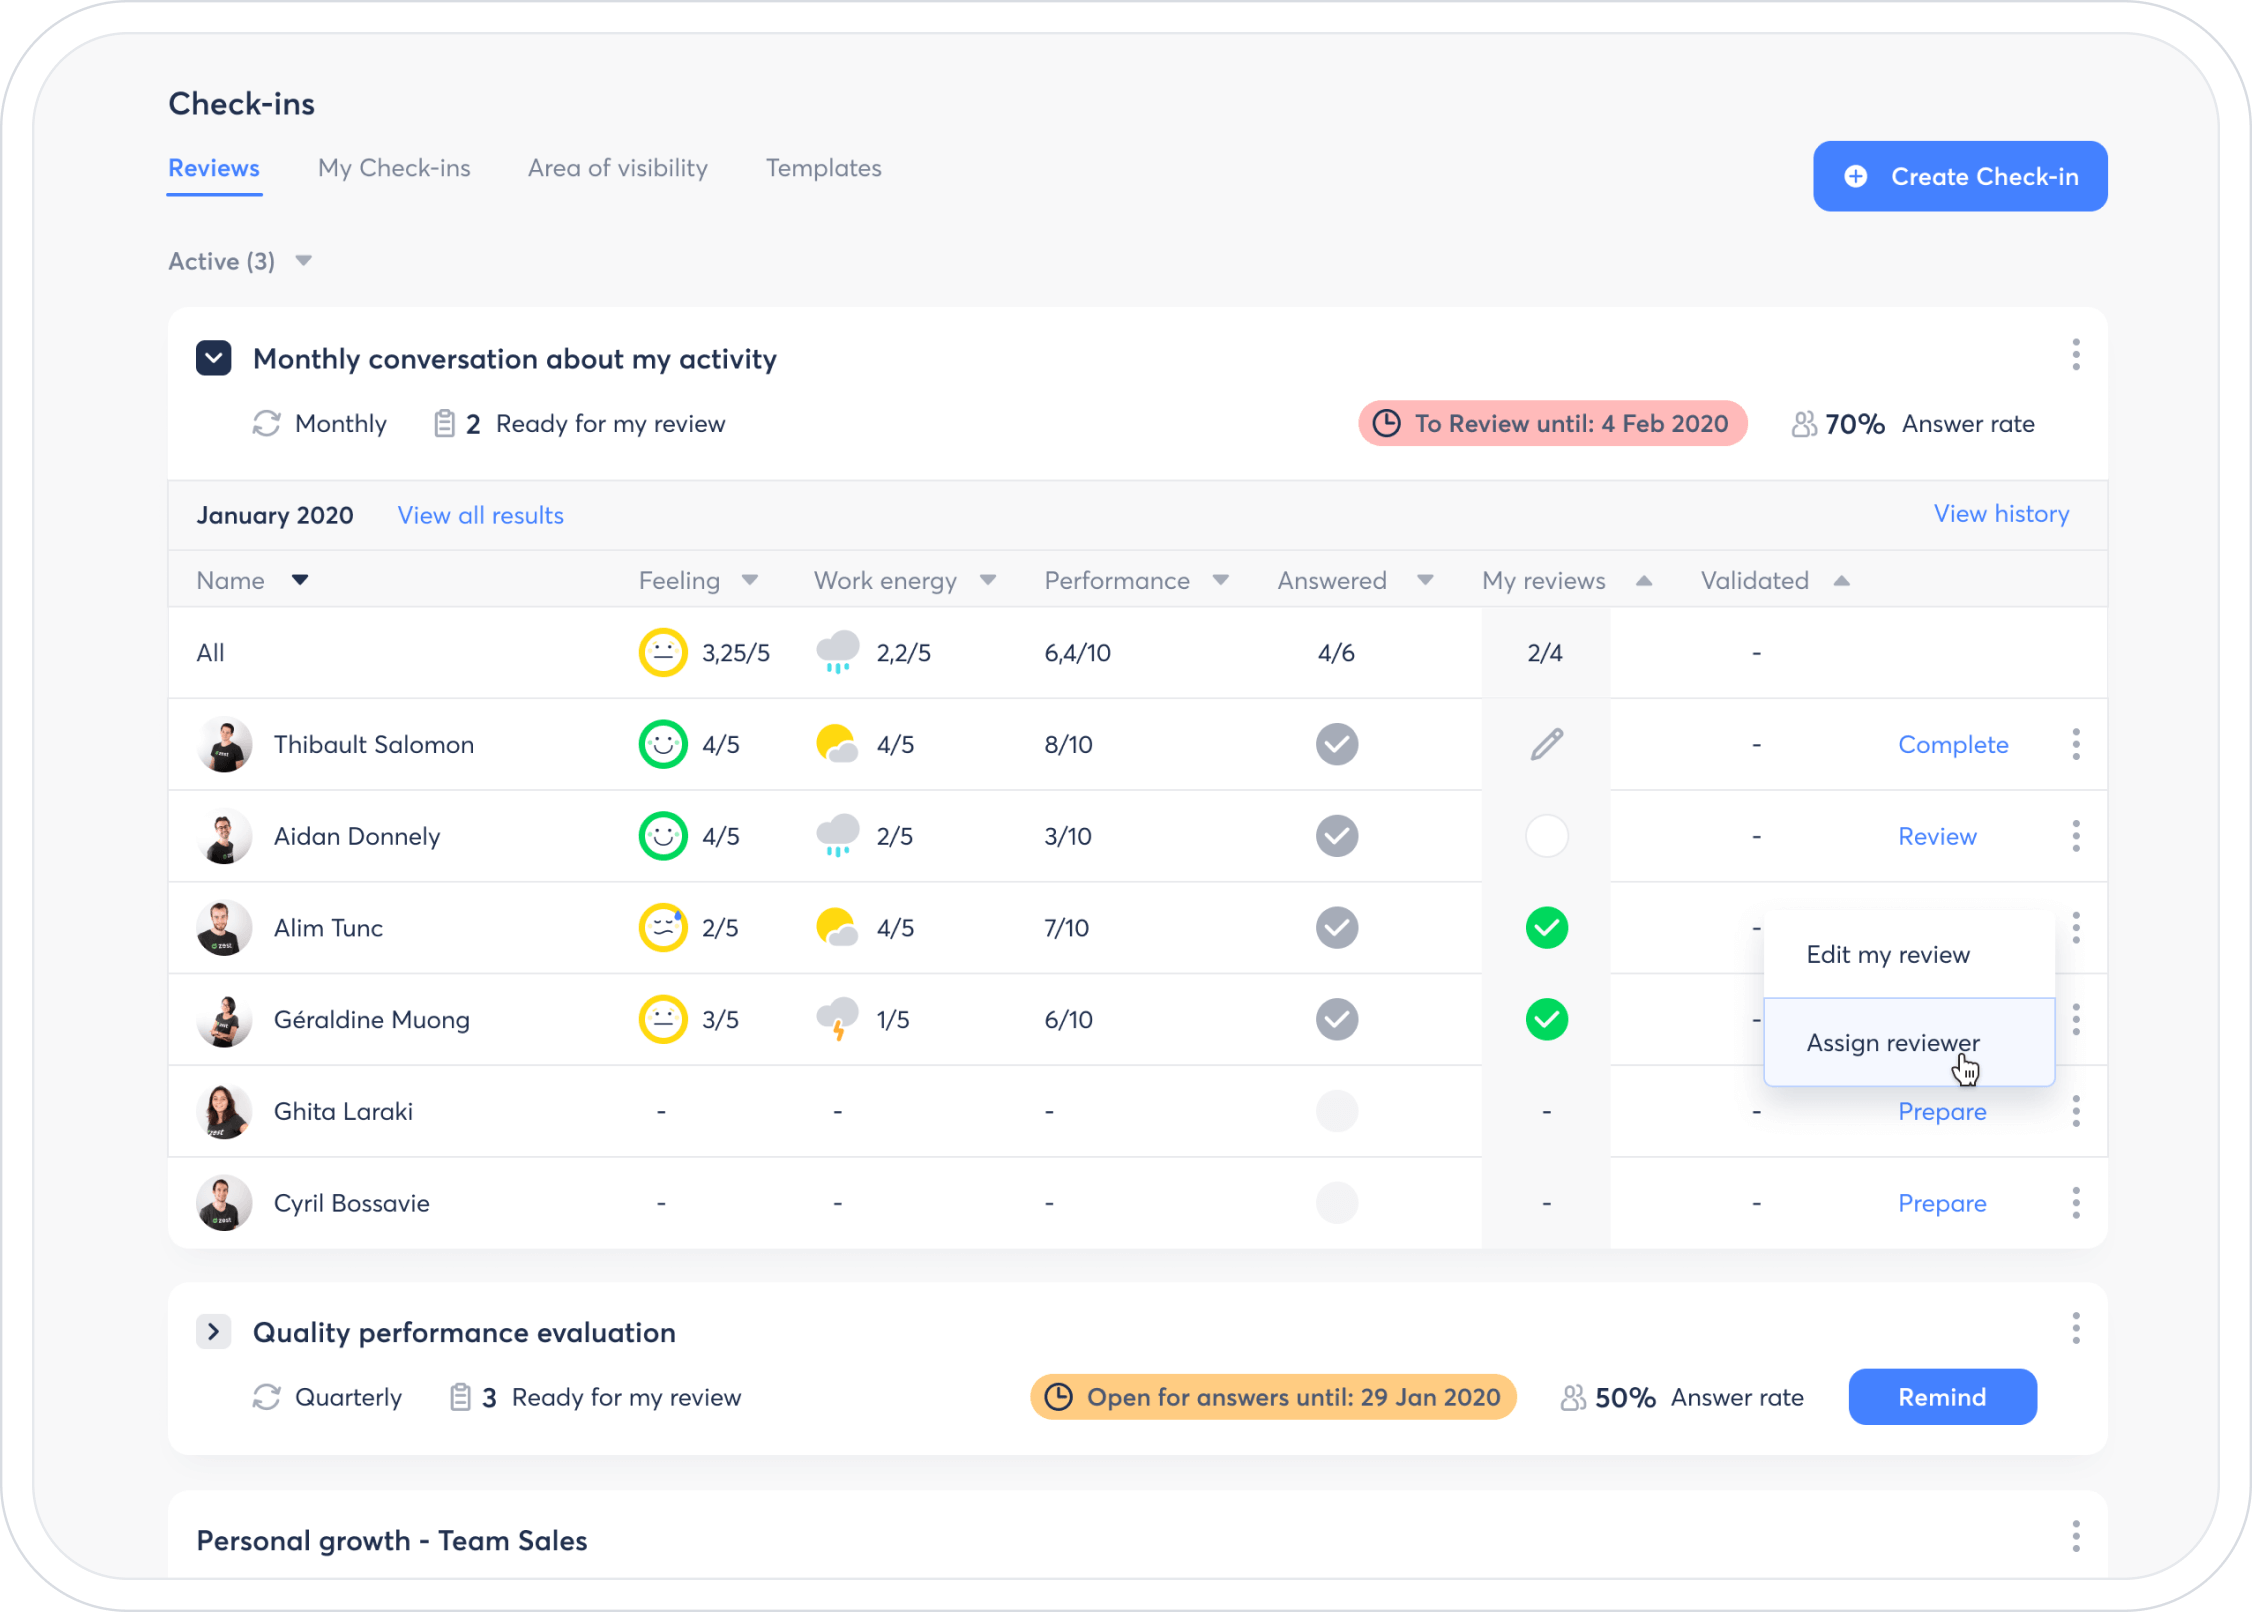The width and height of the screenshot is (2252, 1612).
Task: Expand Quality performance evaluation section
Action: (214, 1332)
